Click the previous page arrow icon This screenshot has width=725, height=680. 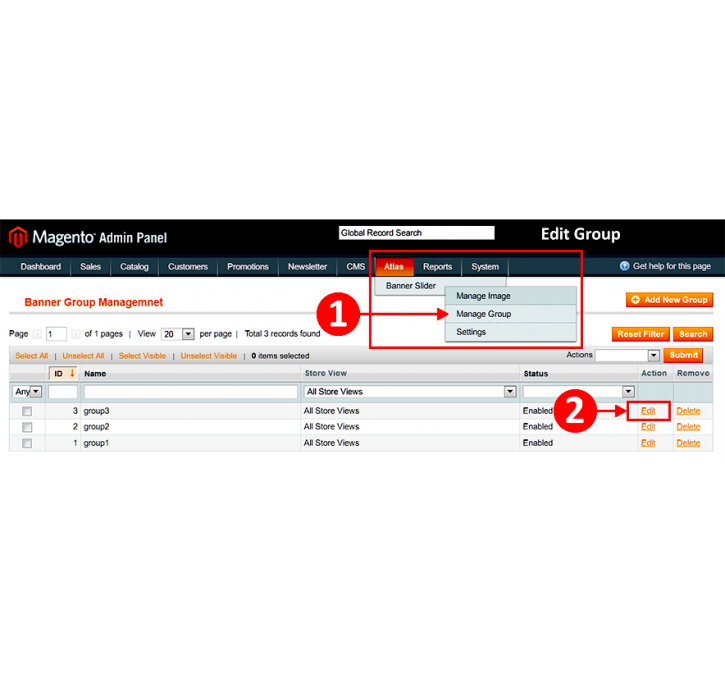[x=37, y=334]
